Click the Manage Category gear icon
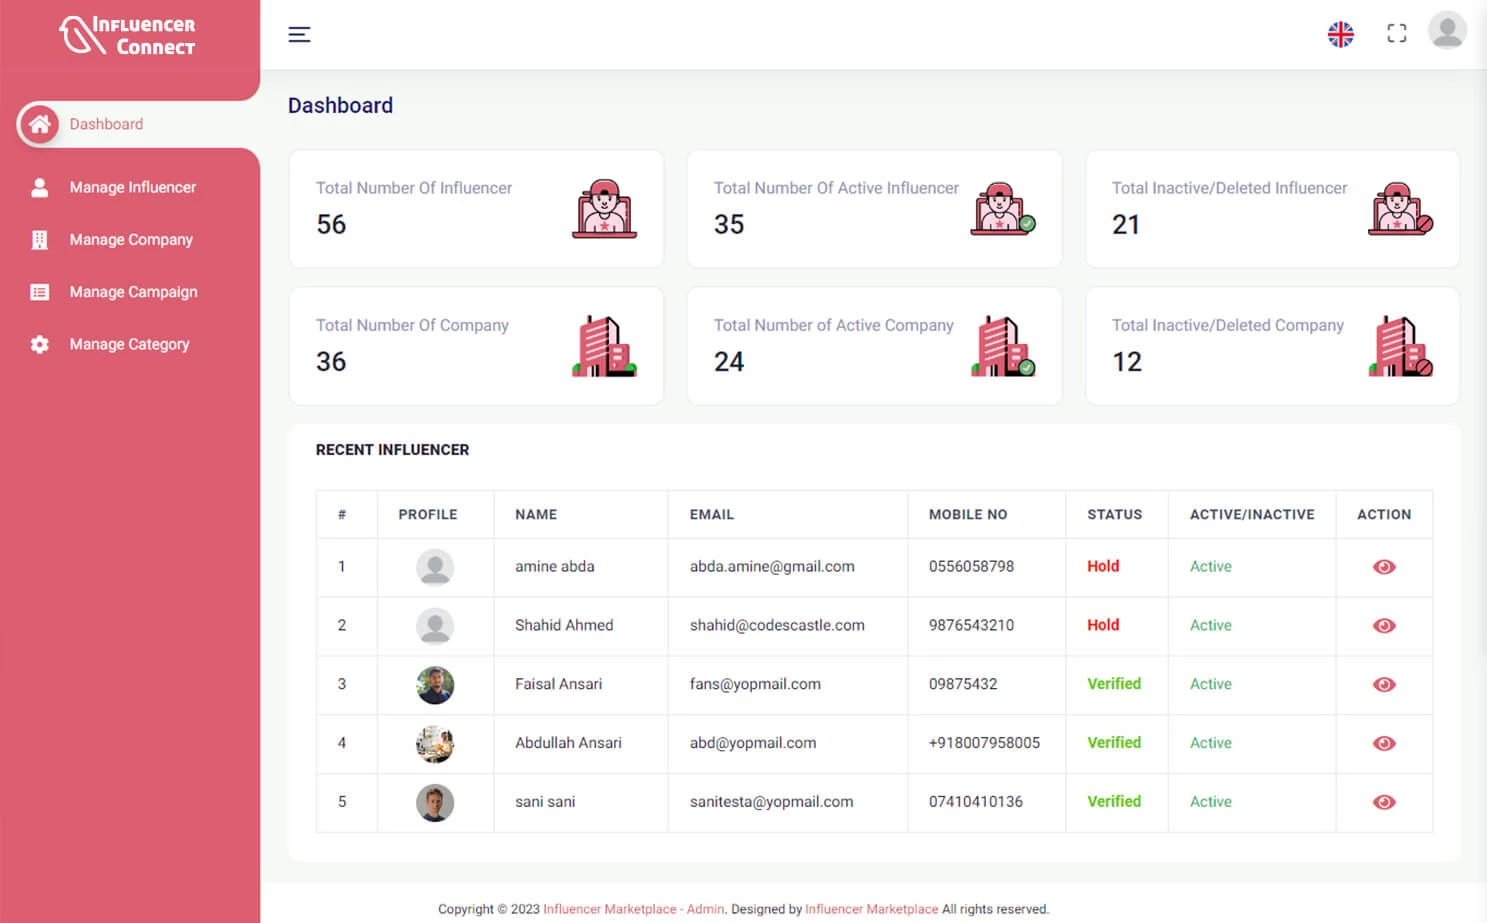1487x923 pixels. 39,344
